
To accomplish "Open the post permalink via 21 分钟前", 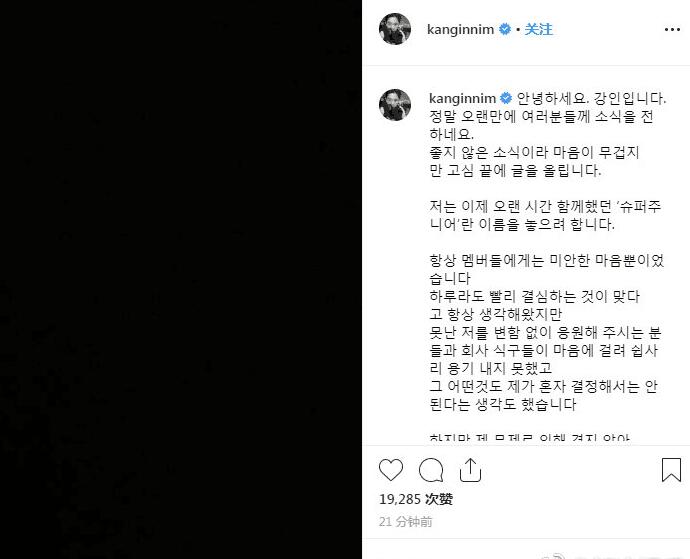I will coord(405,522).
